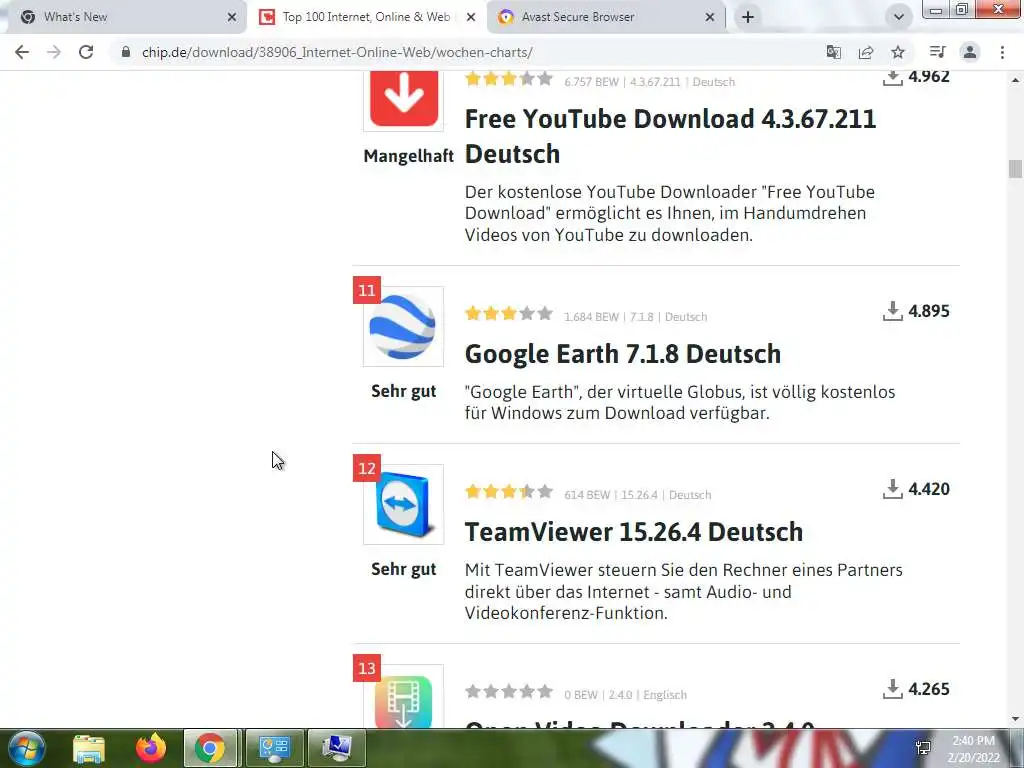This screenshot has height=768, width=1024.
Task: Open the media controls icon
Action: 937,52
